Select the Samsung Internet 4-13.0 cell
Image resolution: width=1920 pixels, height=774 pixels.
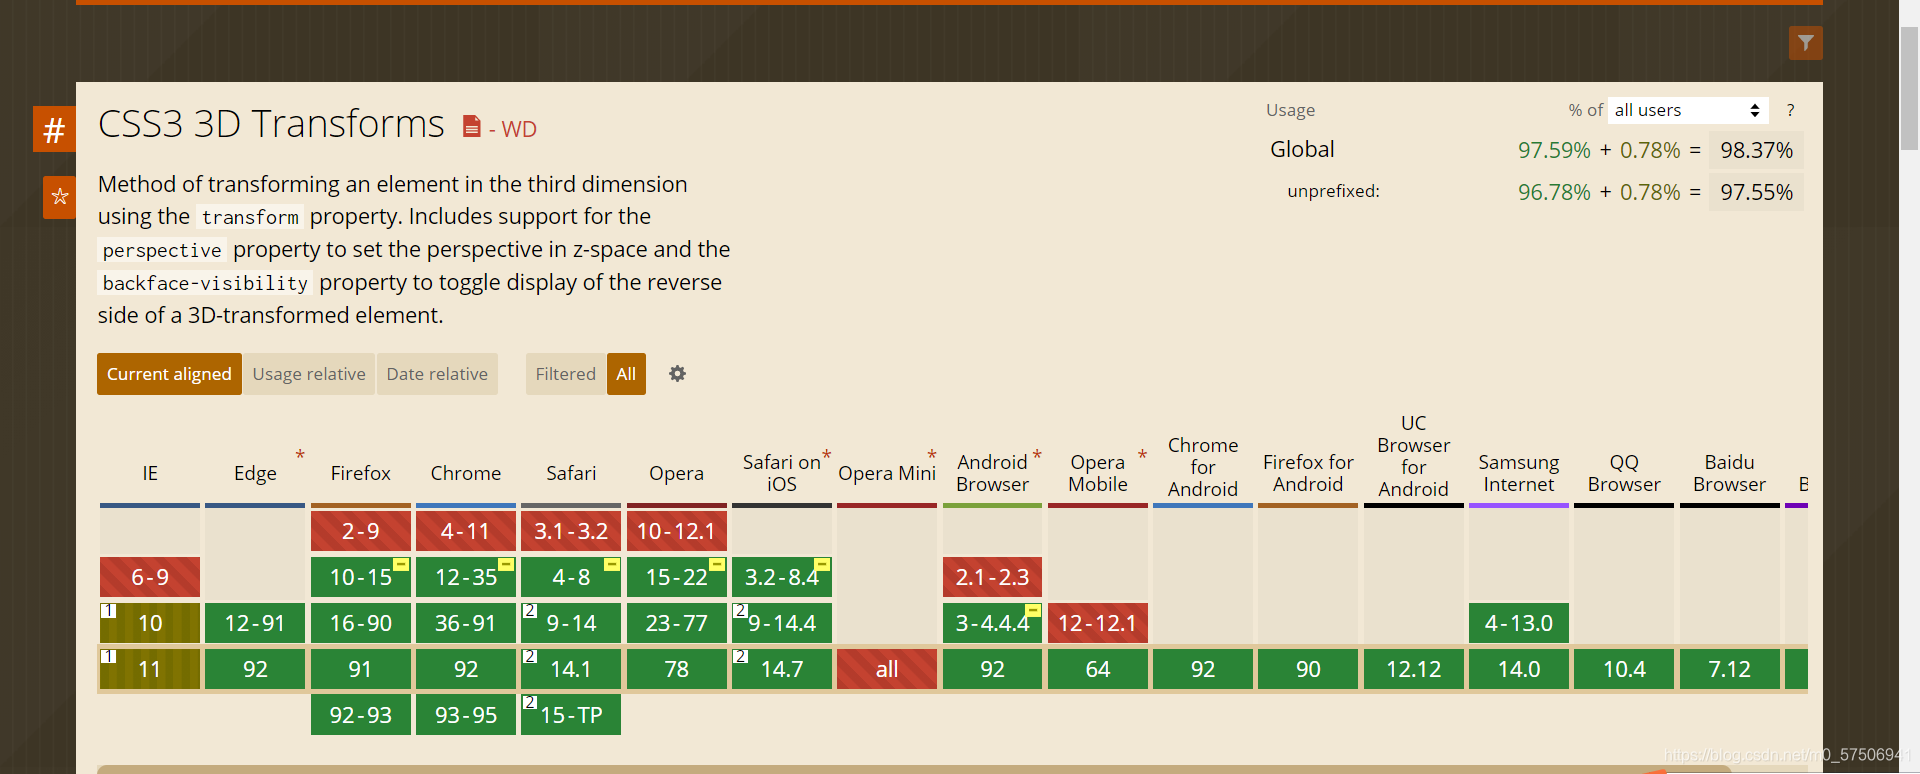pos(1519,623)
